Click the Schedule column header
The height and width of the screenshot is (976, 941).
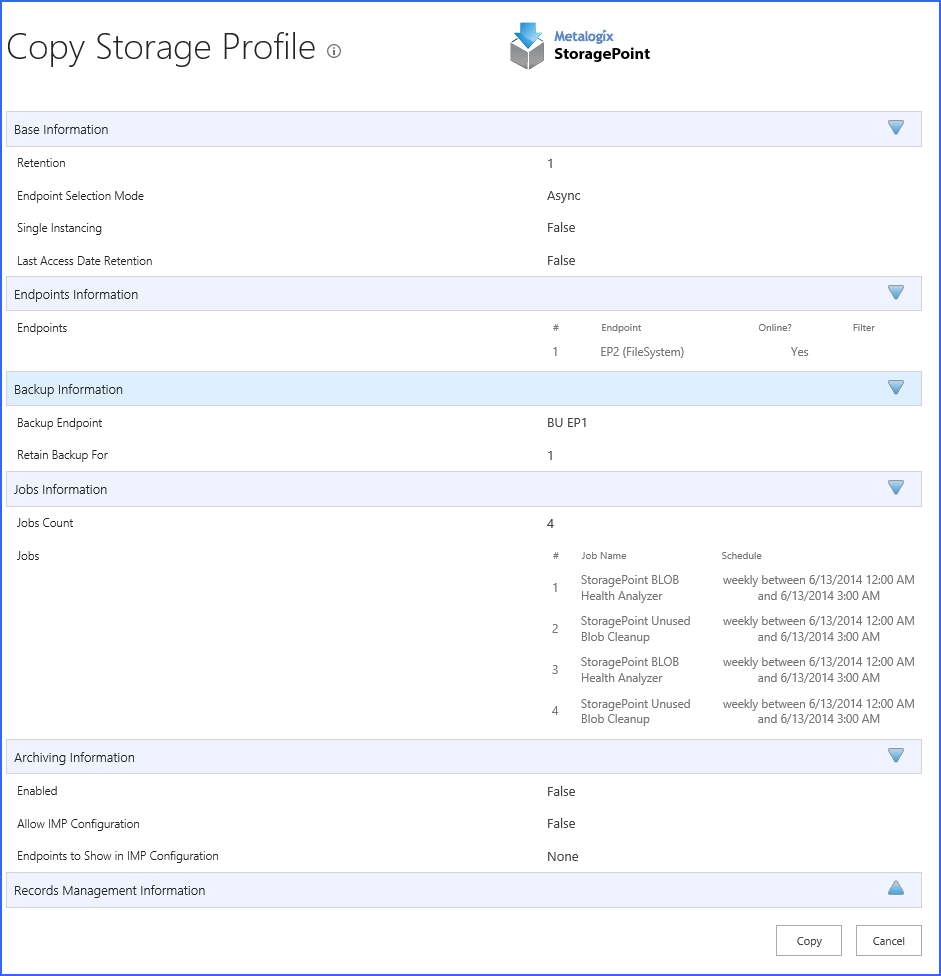tap(741, 556)
